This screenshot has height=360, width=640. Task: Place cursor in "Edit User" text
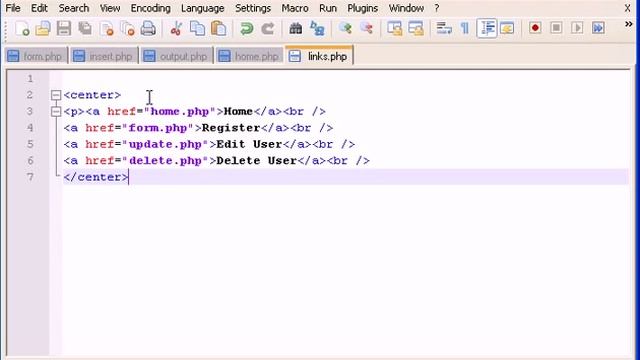coord(249,144)
